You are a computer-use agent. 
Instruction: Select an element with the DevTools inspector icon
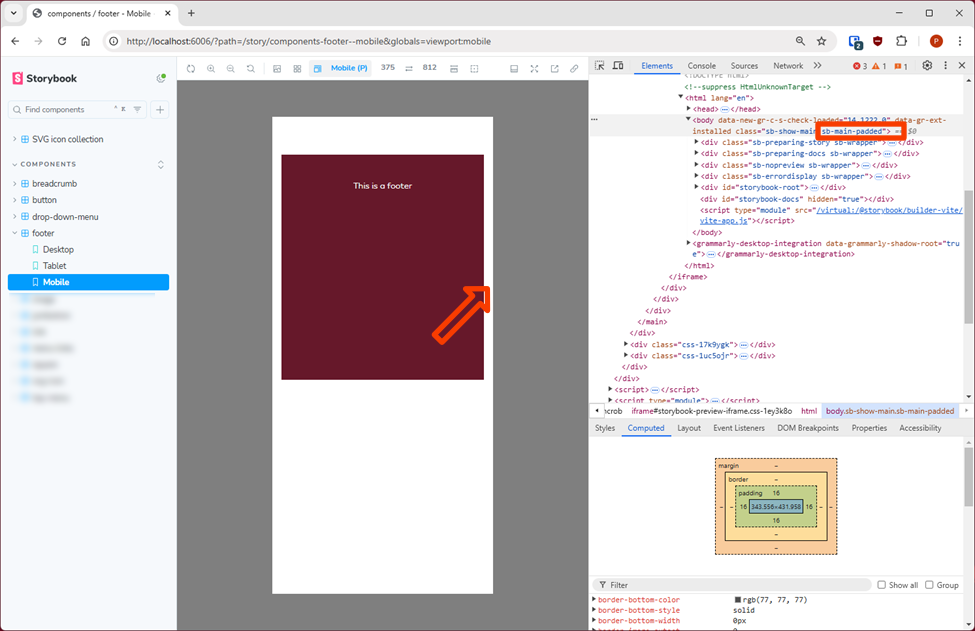[x=599, y=65]
